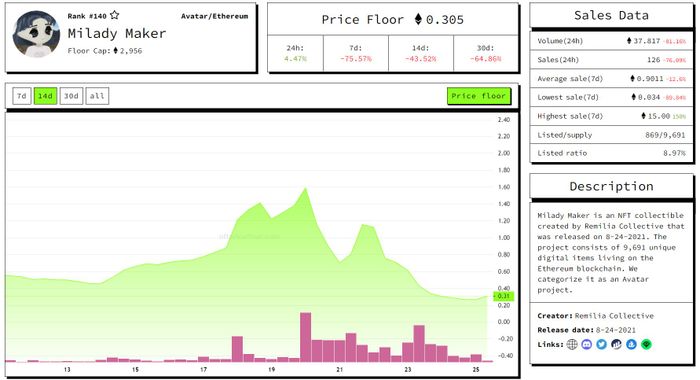Screen dimensions: 700x380
Task: Click the Remilia Collective creator name
Action: 614,316
